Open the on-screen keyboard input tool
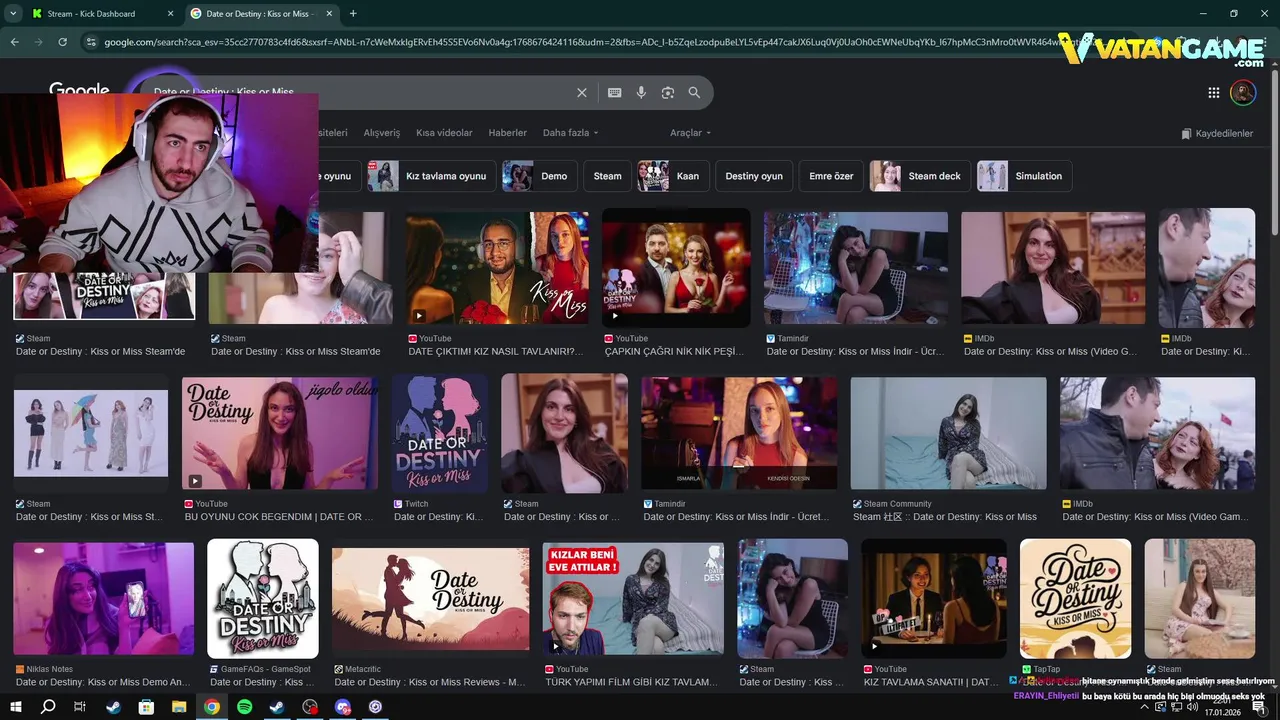The height and width of the screenshot is (720, 1280). (x=614, y=92)
